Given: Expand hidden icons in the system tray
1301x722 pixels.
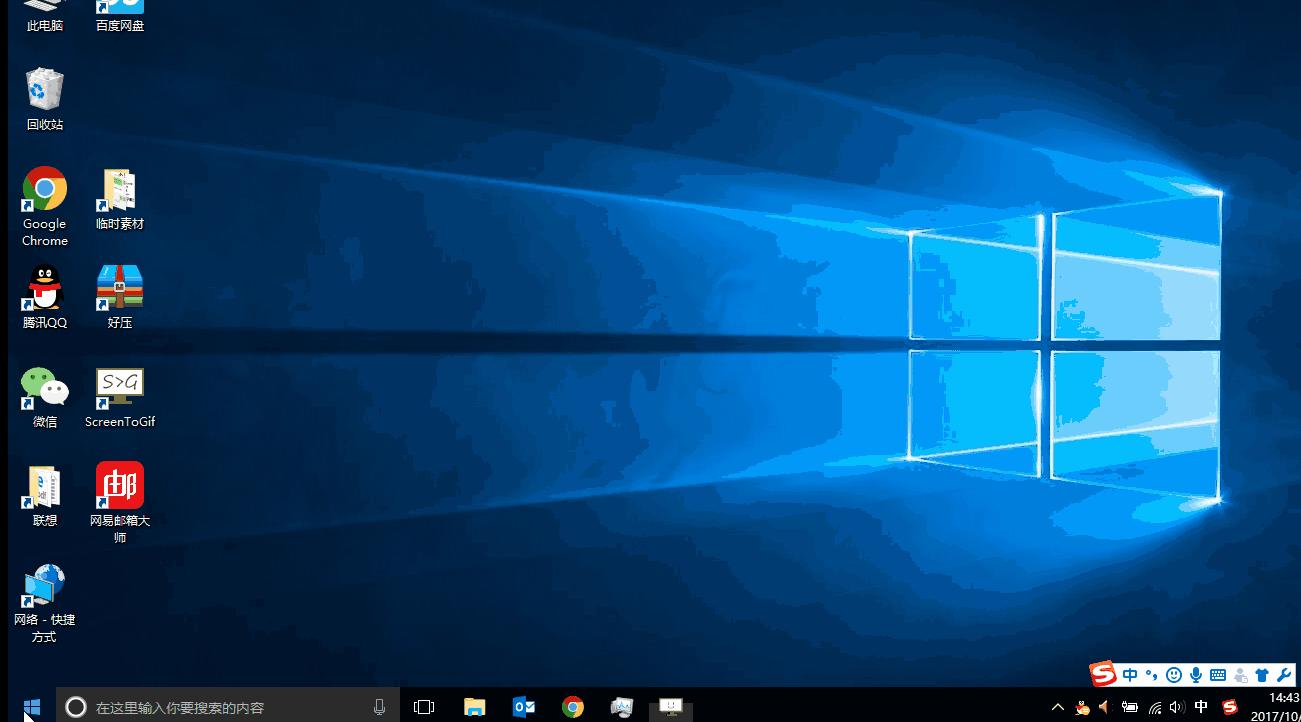Looking at the screenshot, I should point(1057,707).
